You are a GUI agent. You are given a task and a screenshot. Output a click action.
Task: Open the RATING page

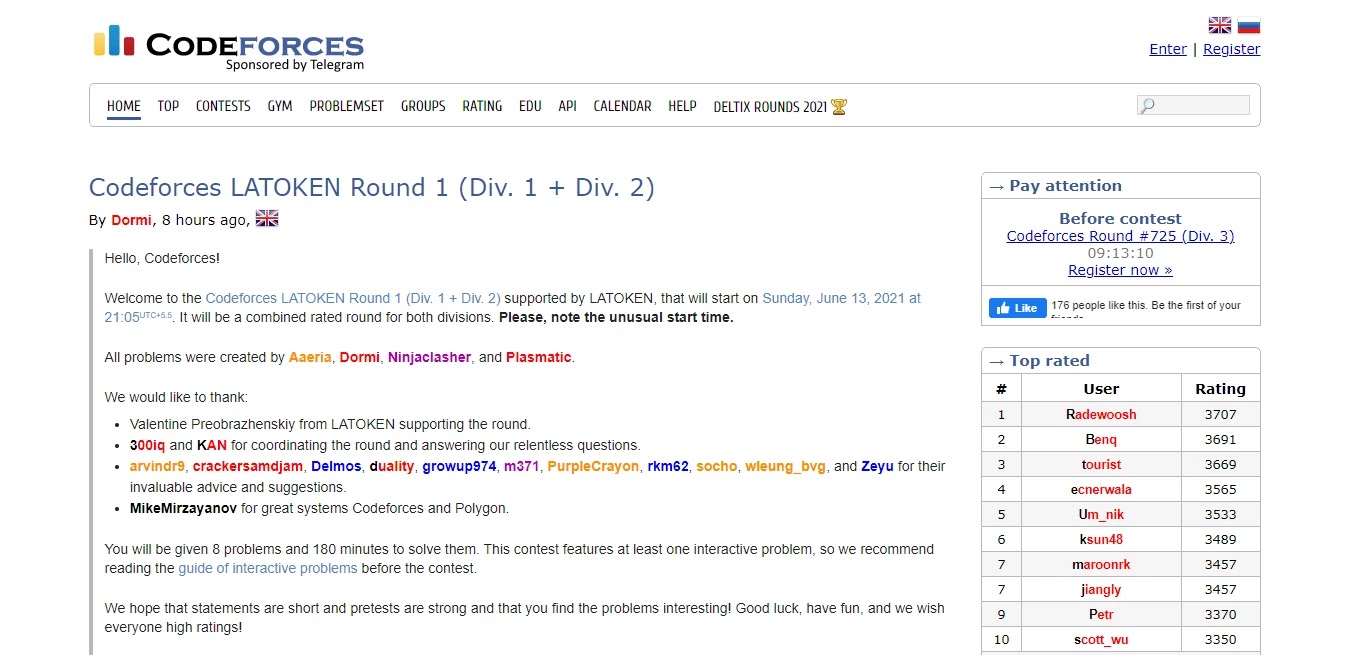pyautogui.click(x=481, y=105)
